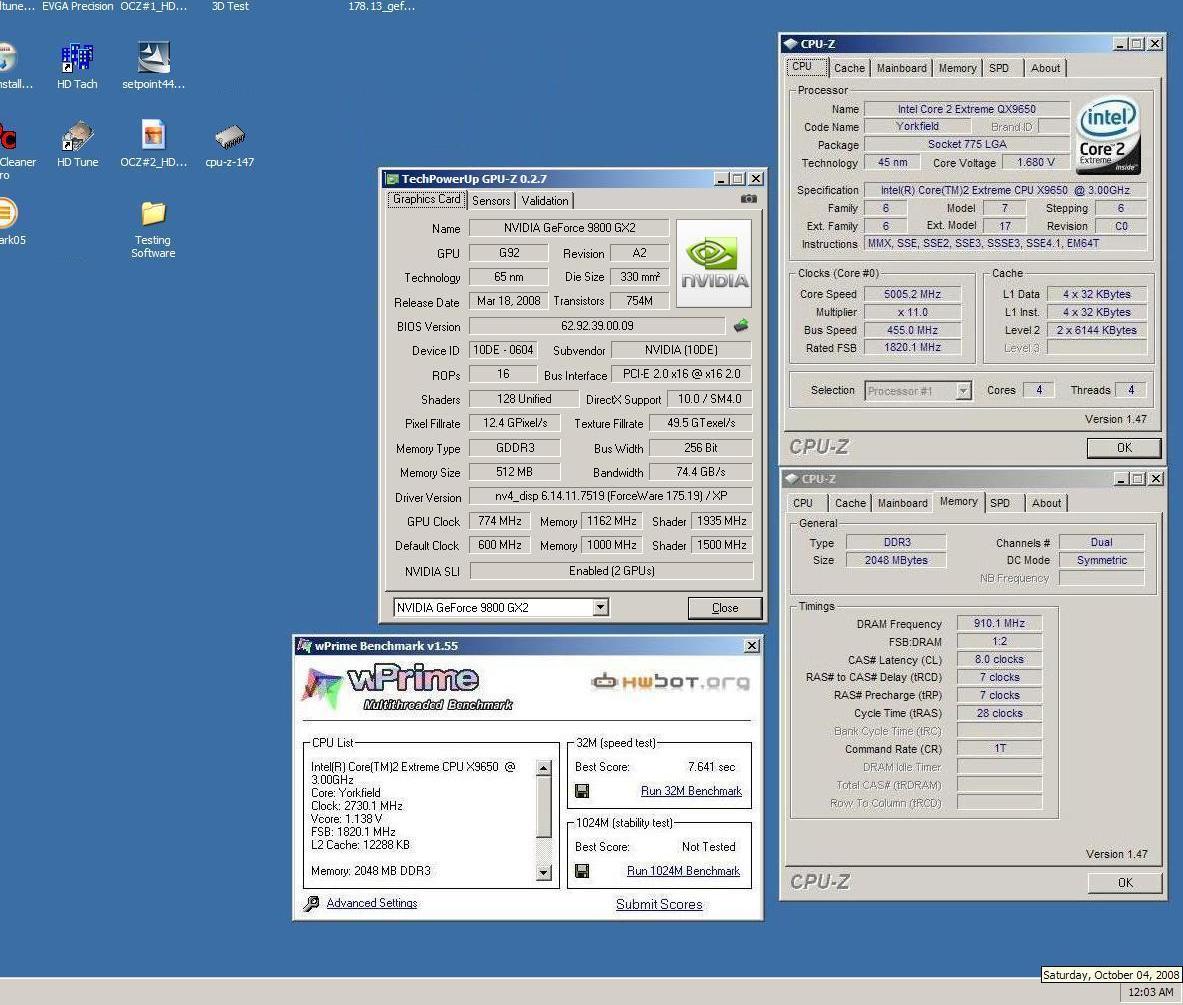Open GPU-Z graphics card selection dropdown
Viewport: 1183px width, 1005px height.
point(601,607)
